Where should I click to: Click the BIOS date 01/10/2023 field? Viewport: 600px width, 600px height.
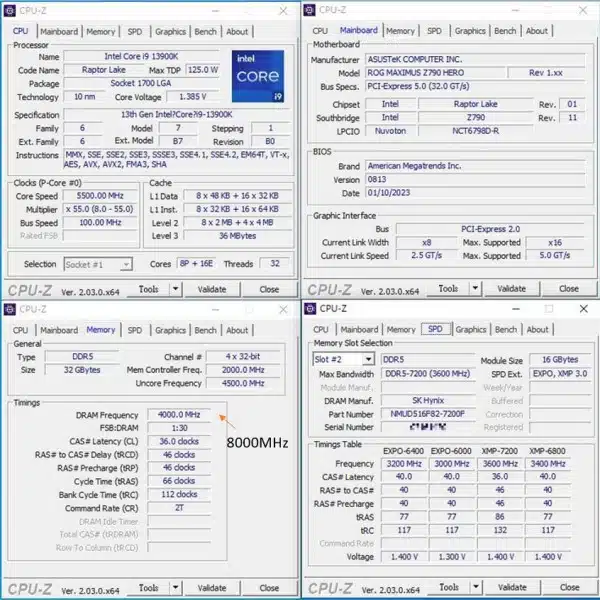tap(475, 193)
